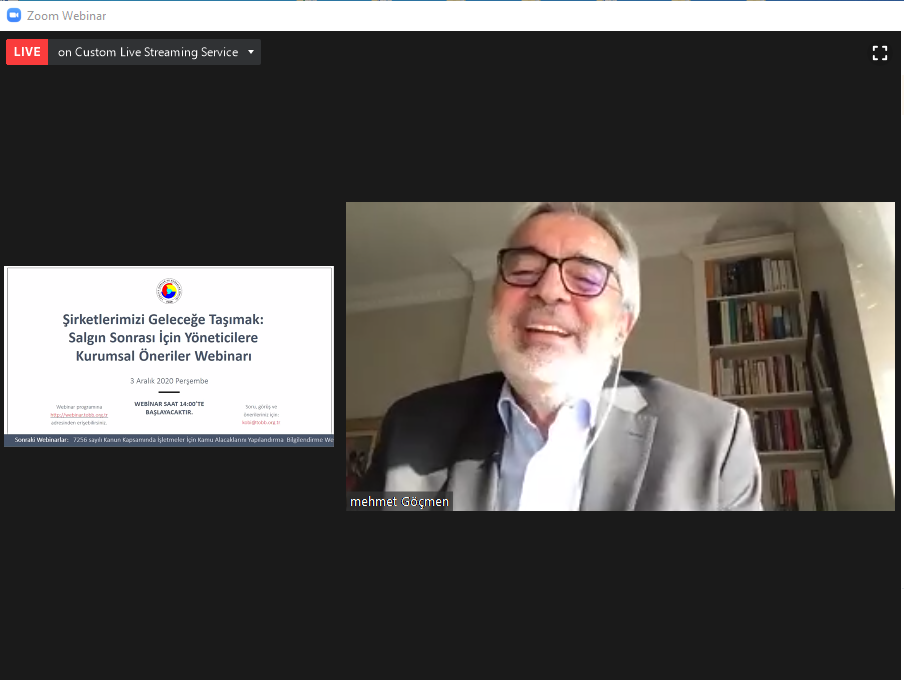Open the webinar.tobb.org.tr link on slide
904x680 pixels.
pos(79,415)
